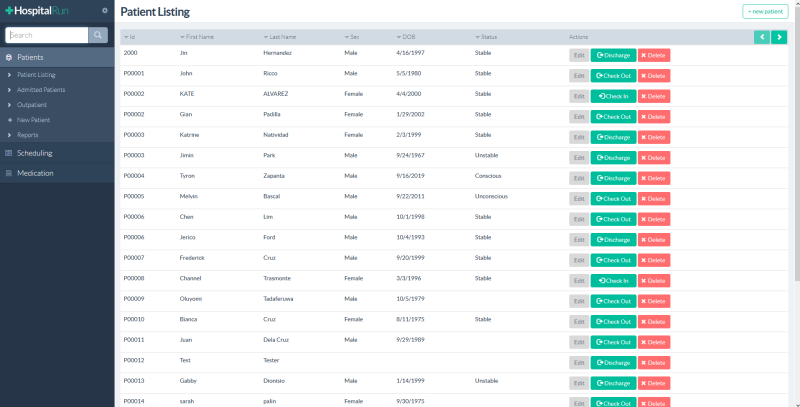The image size is (800, 407).
Task: Edit patient Jimin Park's record
Action: coord(578,158)
